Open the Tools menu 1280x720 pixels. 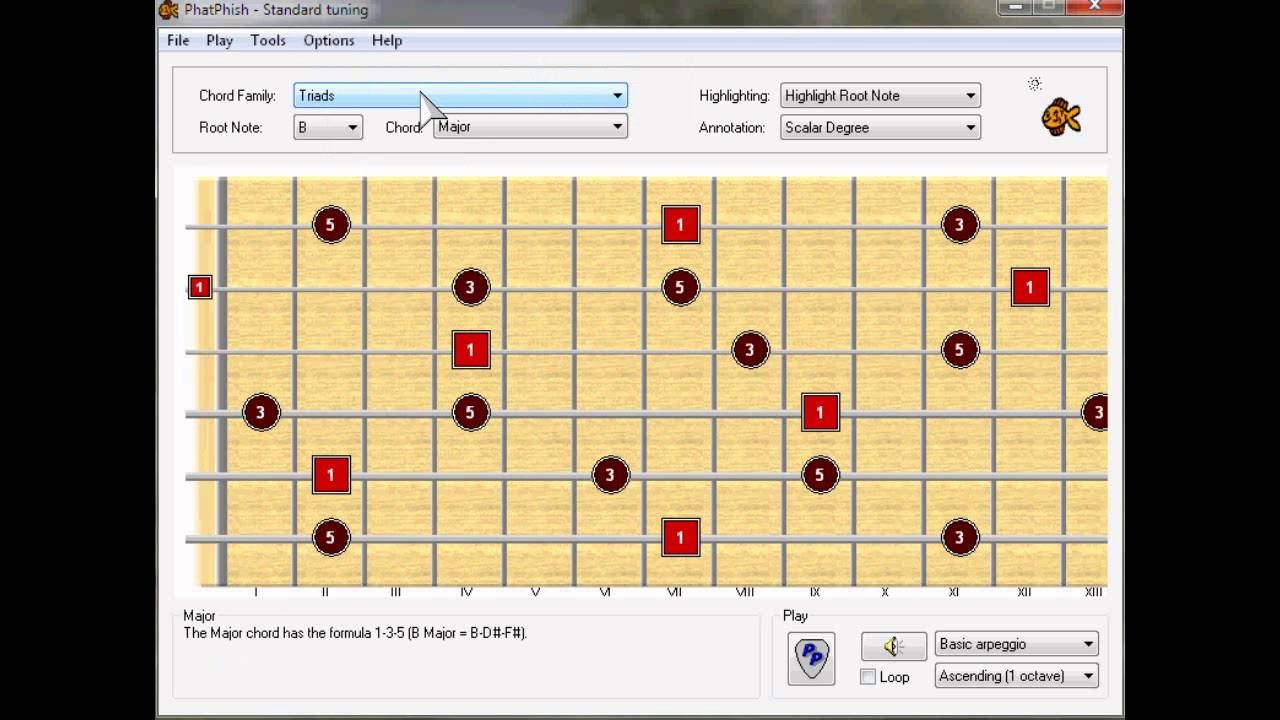tap(268, 40)
